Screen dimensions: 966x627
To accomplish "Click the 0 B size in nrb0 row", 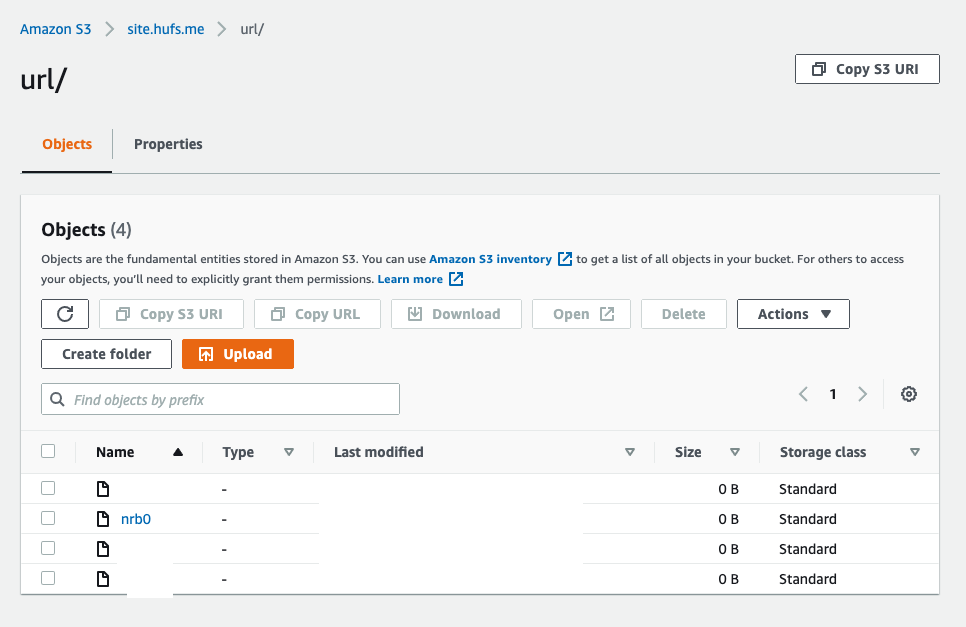I will (x=728, y=519).
